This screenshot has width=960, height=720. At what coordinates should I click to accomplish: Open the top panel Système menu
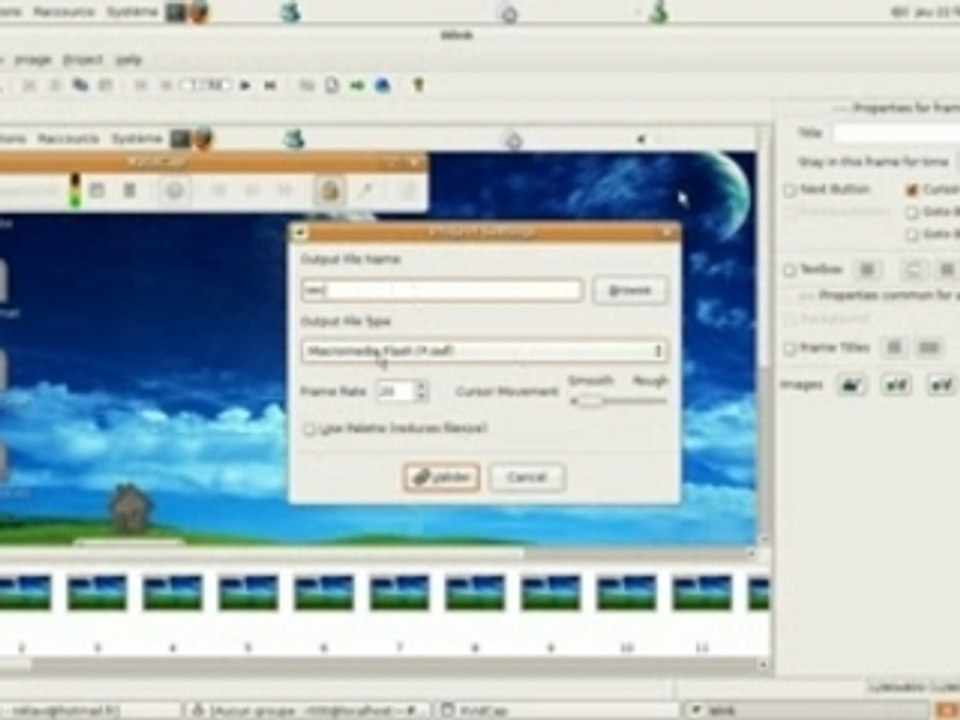(x=132, y=11)
